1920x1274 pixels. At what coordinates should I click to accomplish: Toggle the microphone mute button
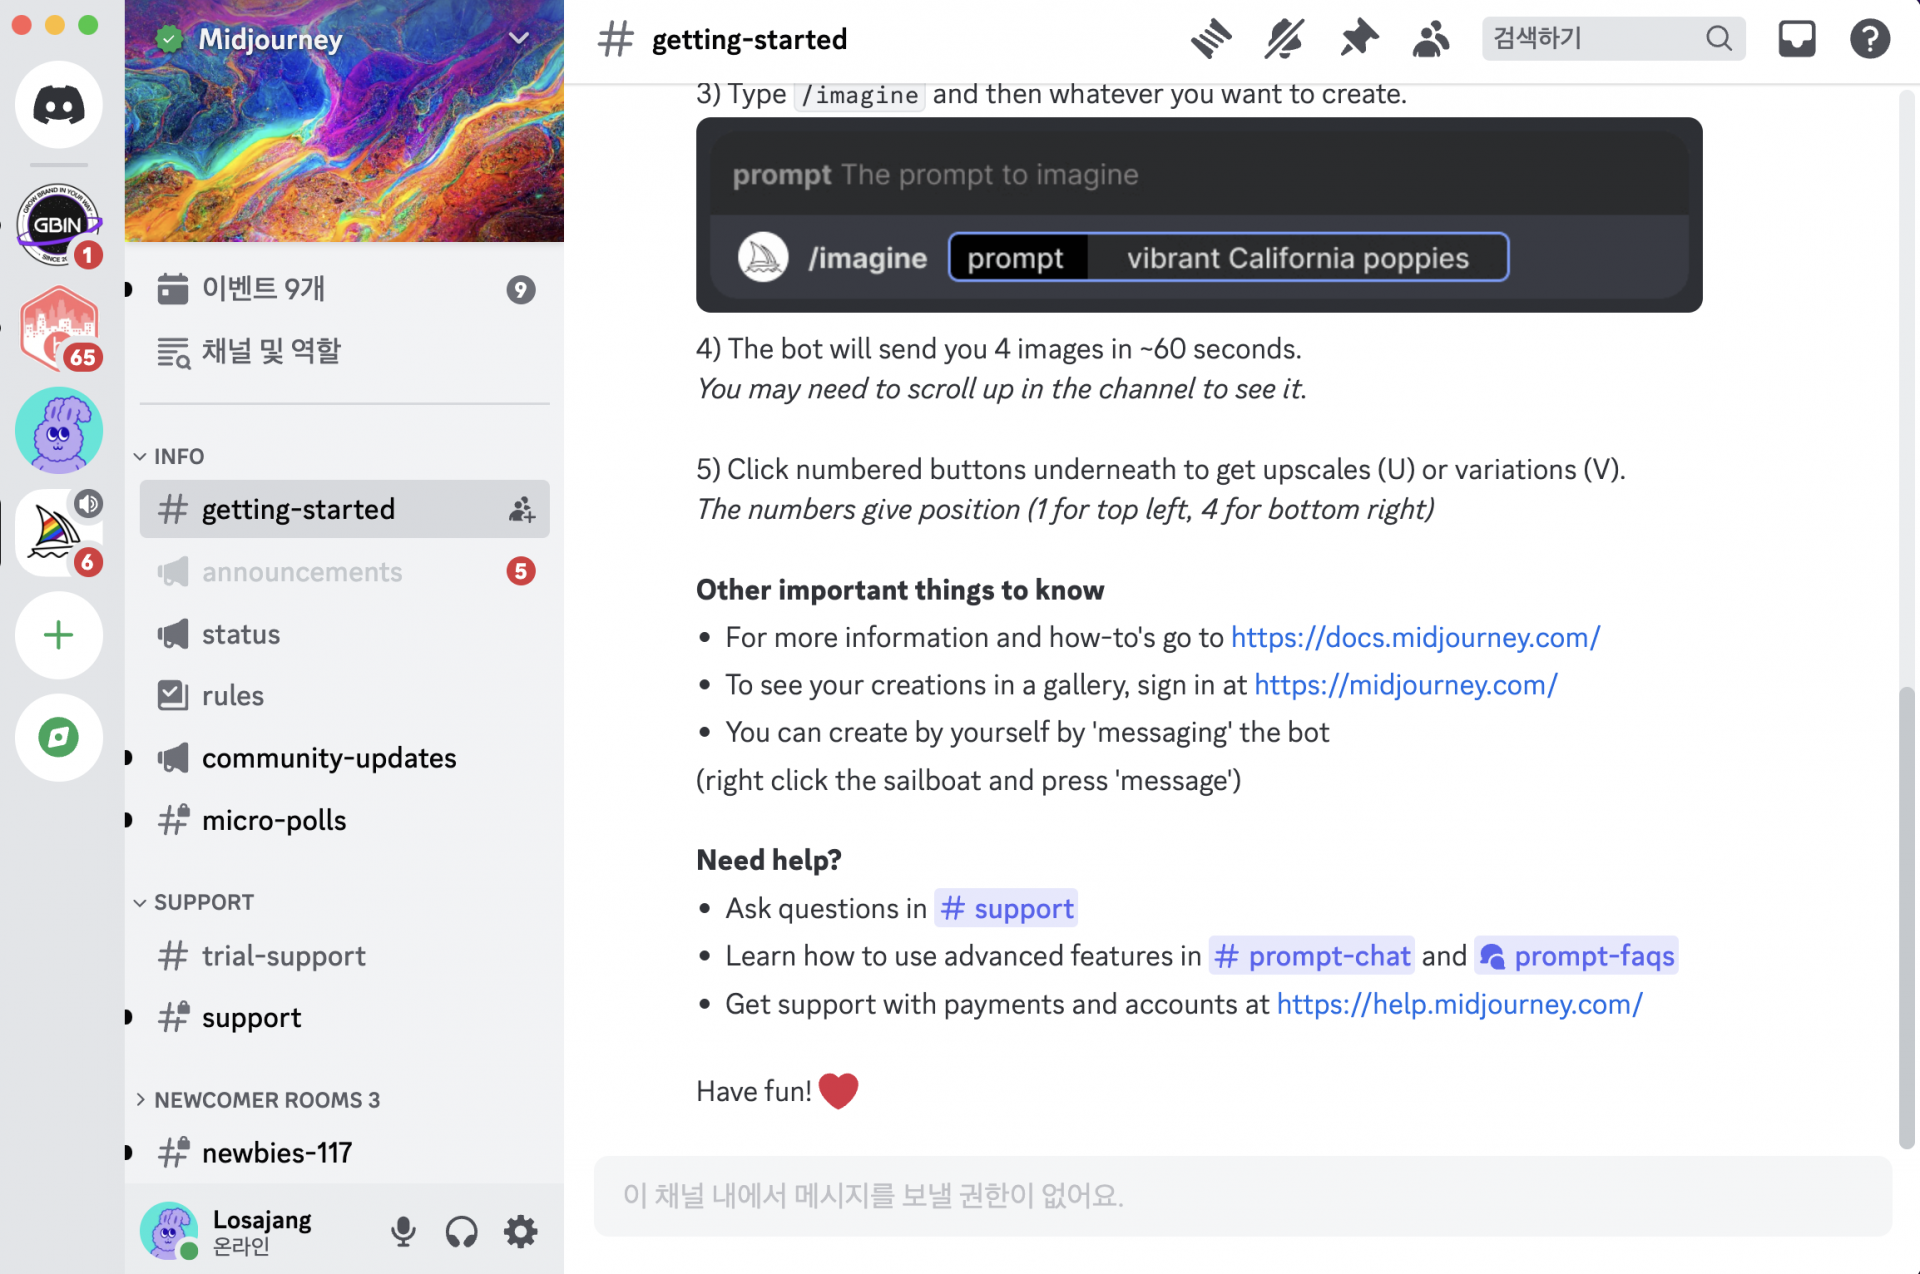[403, 1231]
